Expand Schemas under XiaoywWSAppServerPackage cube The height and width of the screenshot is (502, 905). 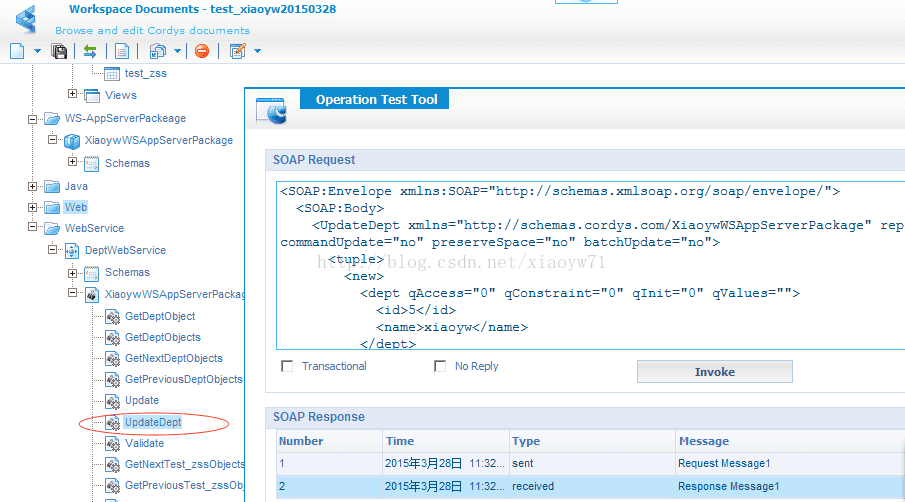(x=72, y=162)
